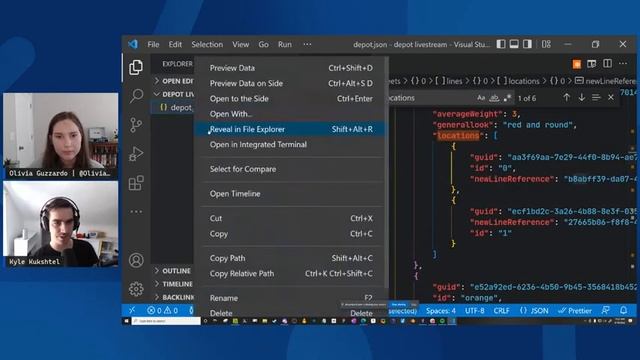Image resolution: width=640 pixels, height=360 pixels.
Task: Expand the OPEN EDITORS section
Action: (173, 81)
